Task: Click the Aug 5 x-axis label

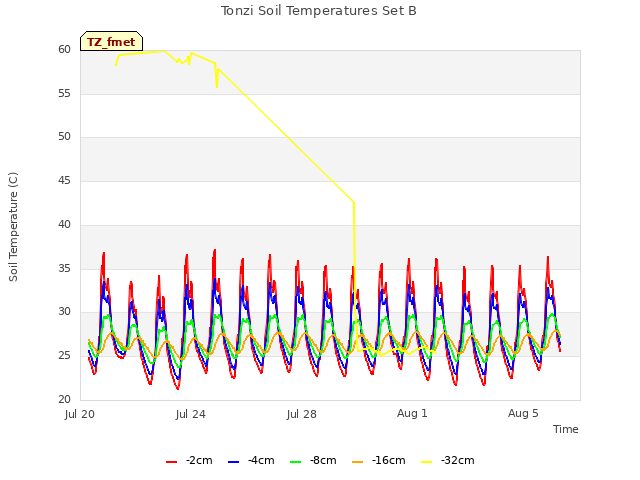Action: point(523,413)
